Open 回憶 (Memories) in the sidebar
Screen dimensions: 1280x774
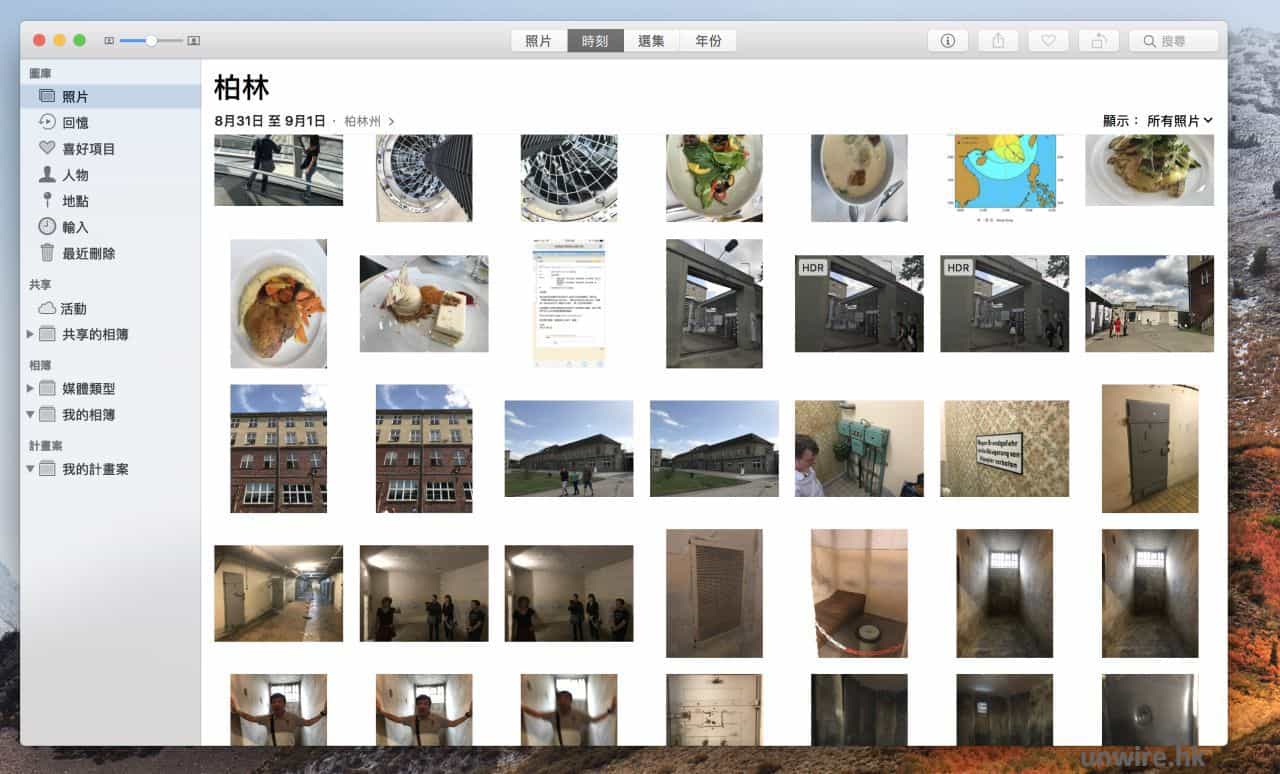pyautogui.click(x=75, y=123)
